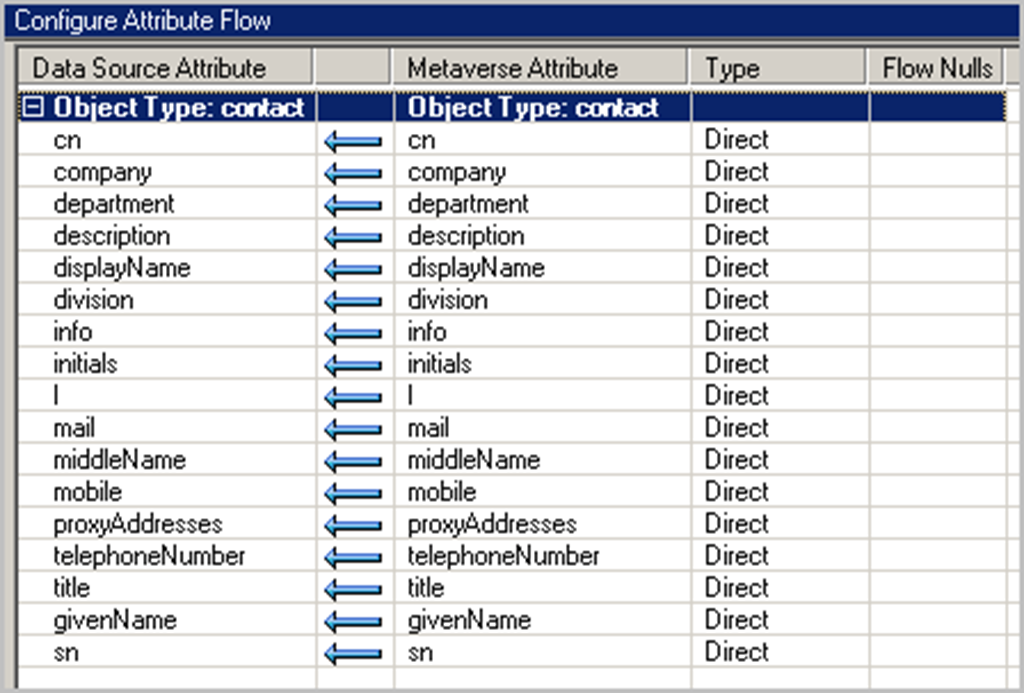The height and width of the screenshot is (693, 1024).
Task: Select the arrow icon for telephoneNumber
Action: point(352,557)
